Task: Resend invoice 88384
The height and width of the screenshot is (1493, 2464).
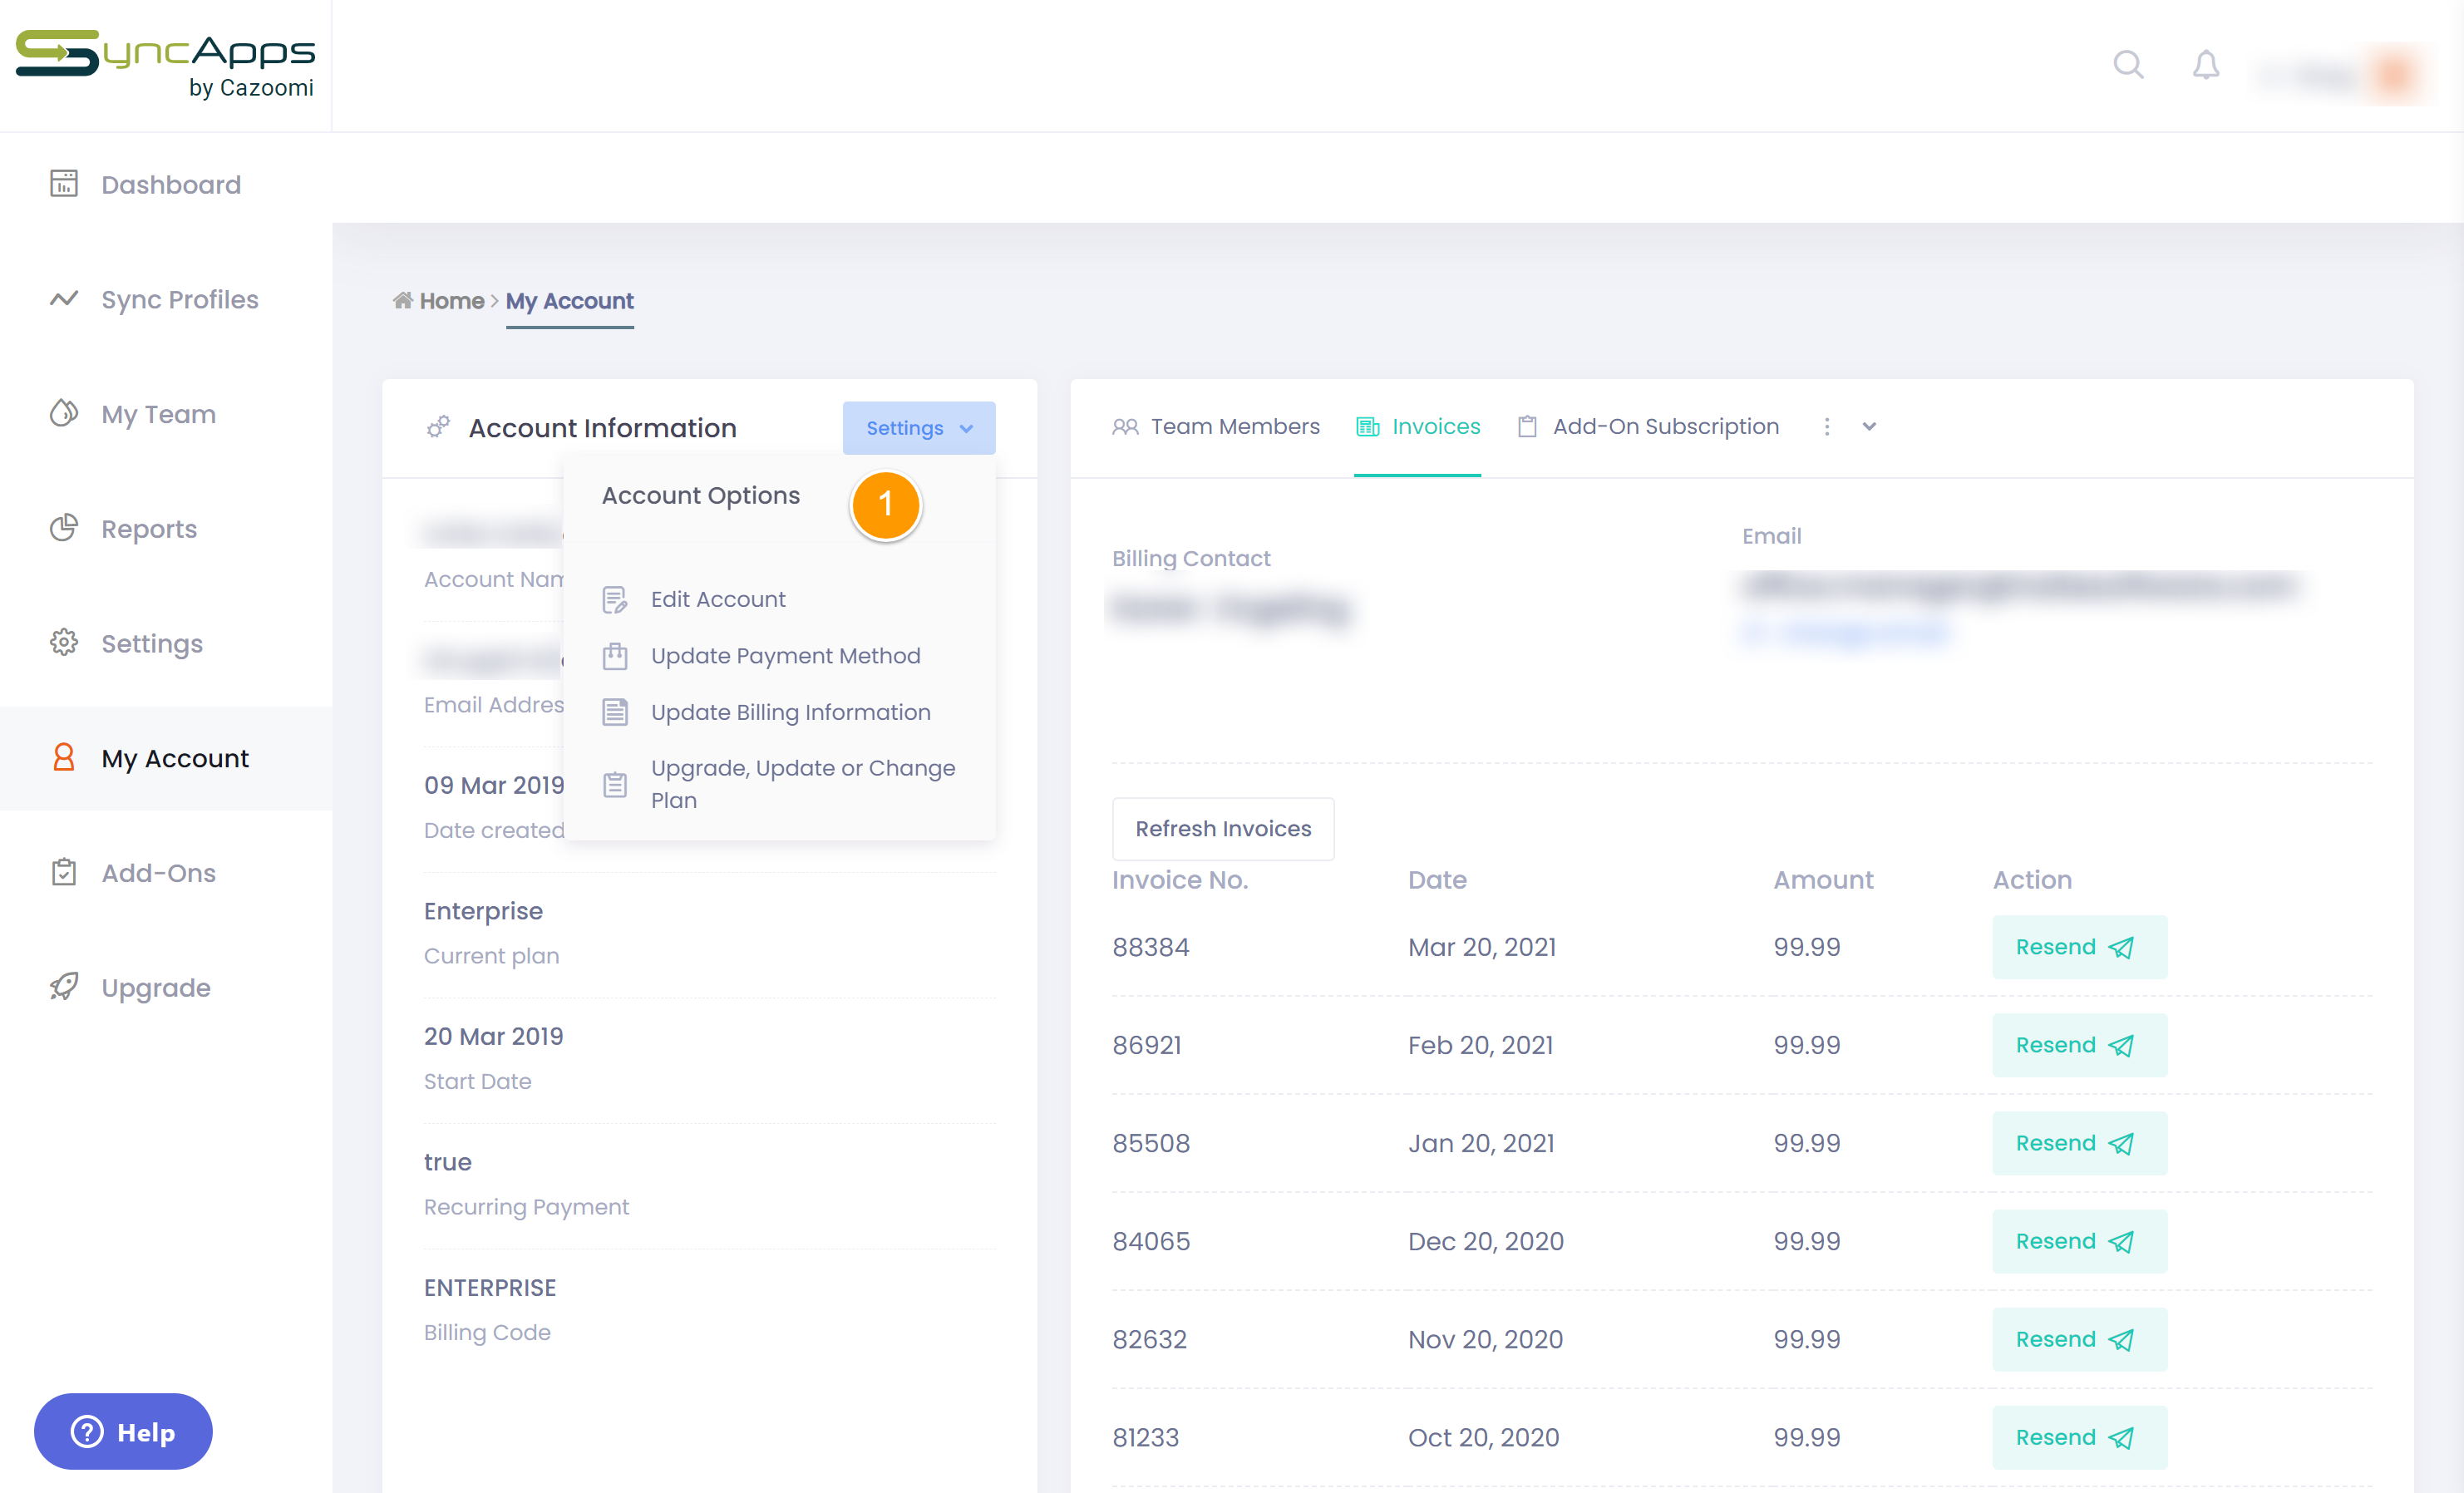Action: pos(2078,946)
